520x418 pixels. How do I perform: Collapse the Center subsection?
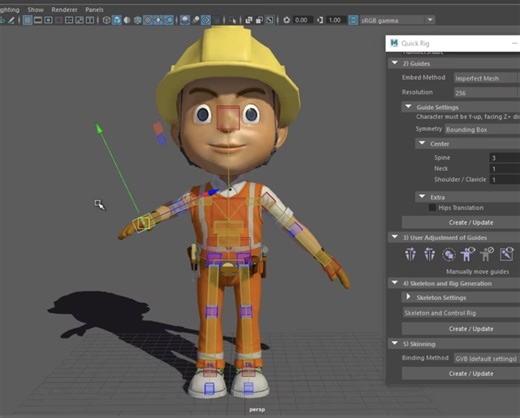pyautogui.click(x=422, y=143)
